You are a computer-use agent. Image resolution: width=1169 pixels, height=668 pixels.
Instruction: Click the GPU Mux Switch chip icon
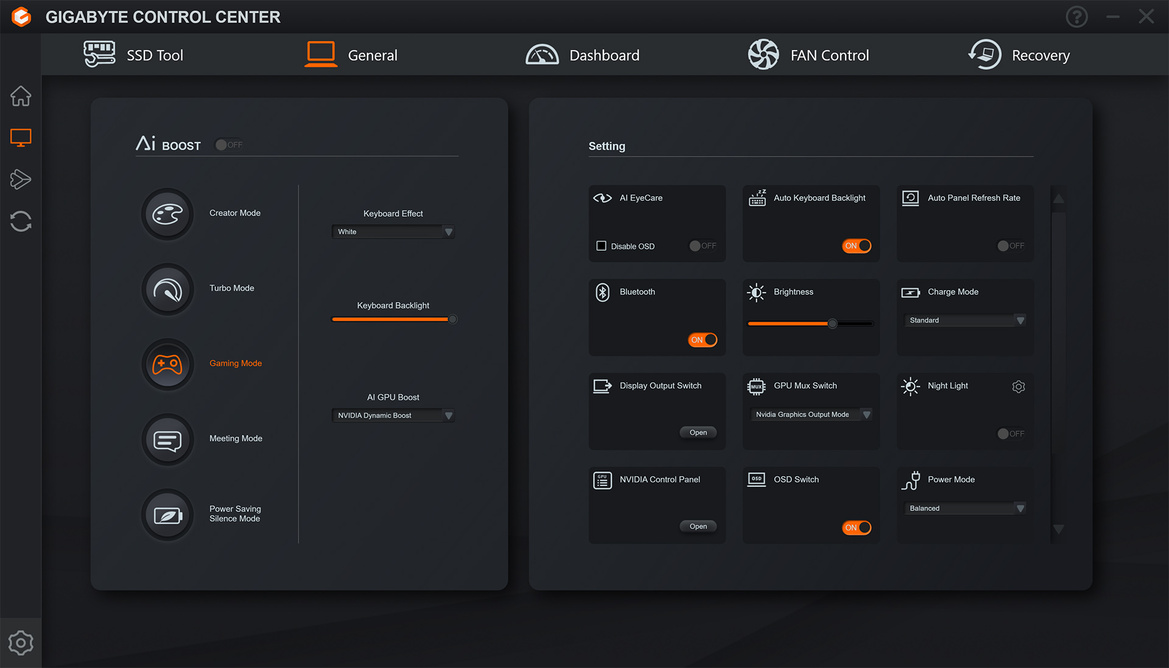[x=756, y=386]
